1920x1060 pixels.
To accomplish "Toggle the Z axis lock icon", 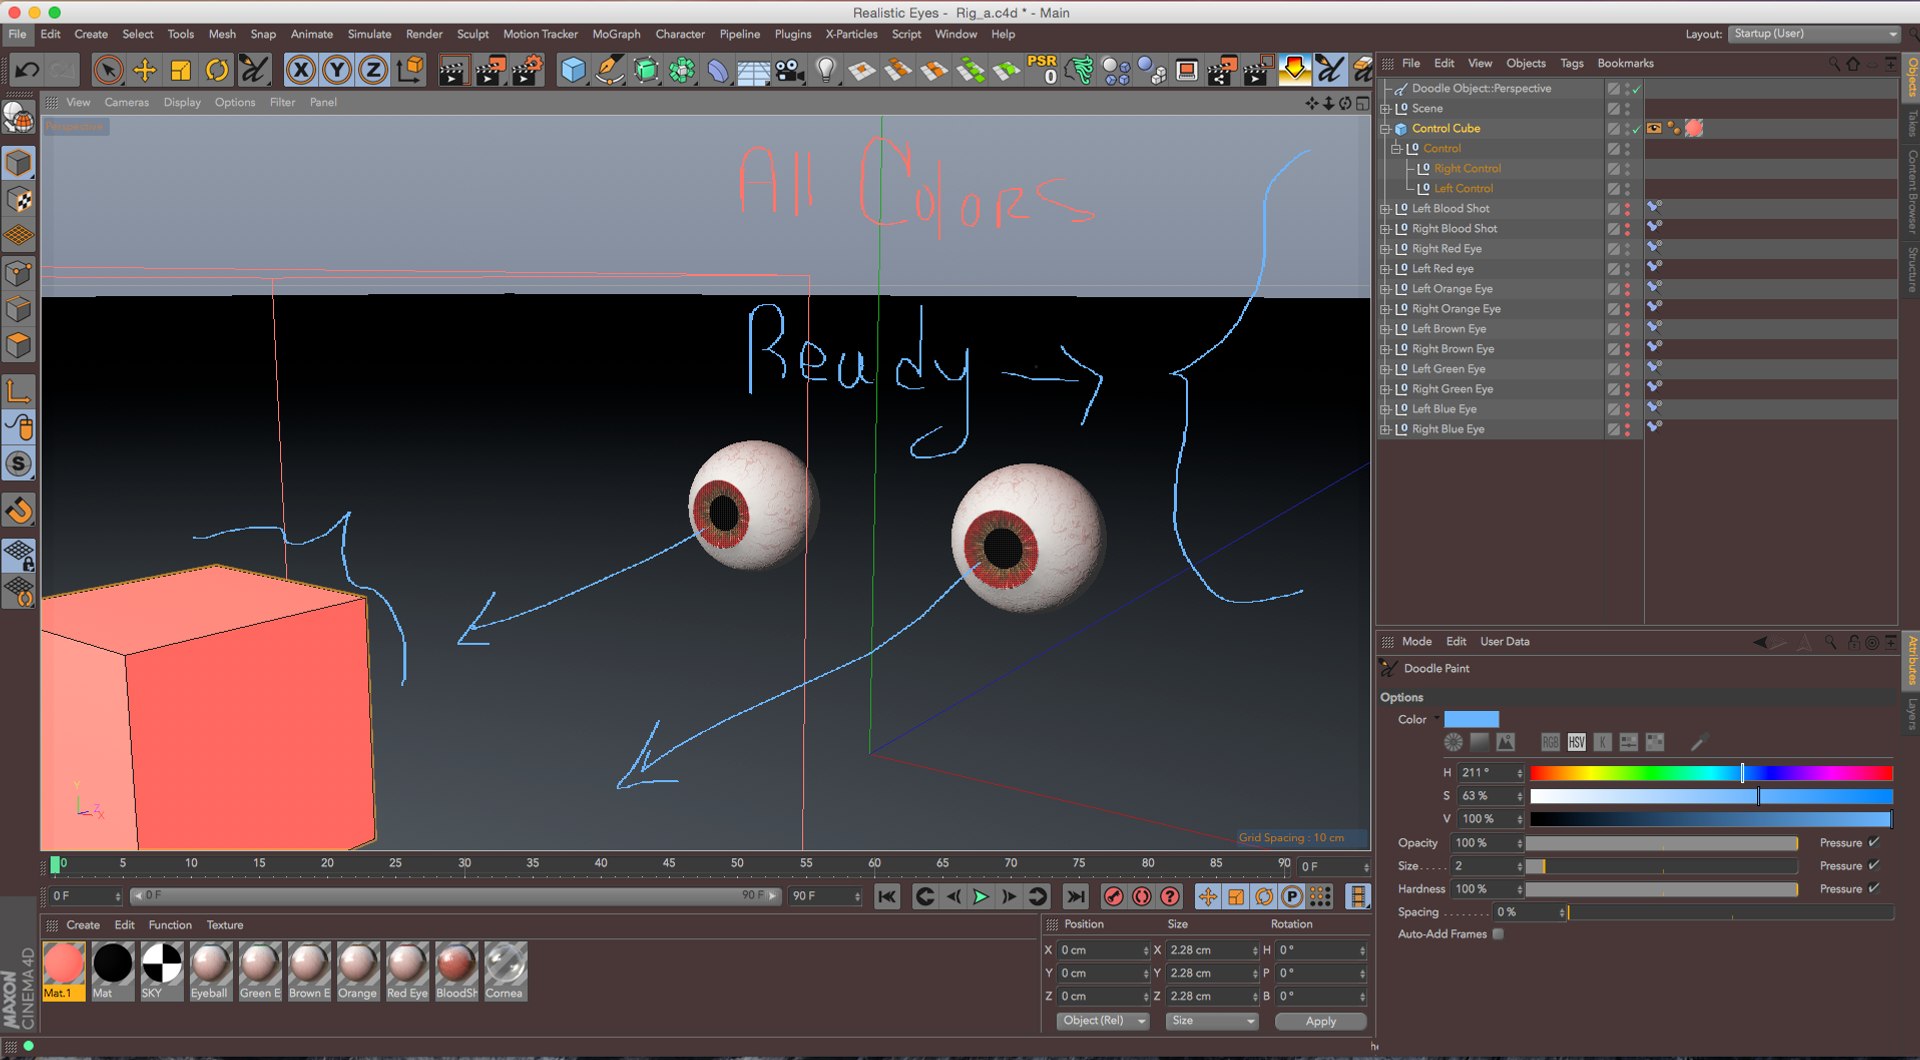I will 373,70.
